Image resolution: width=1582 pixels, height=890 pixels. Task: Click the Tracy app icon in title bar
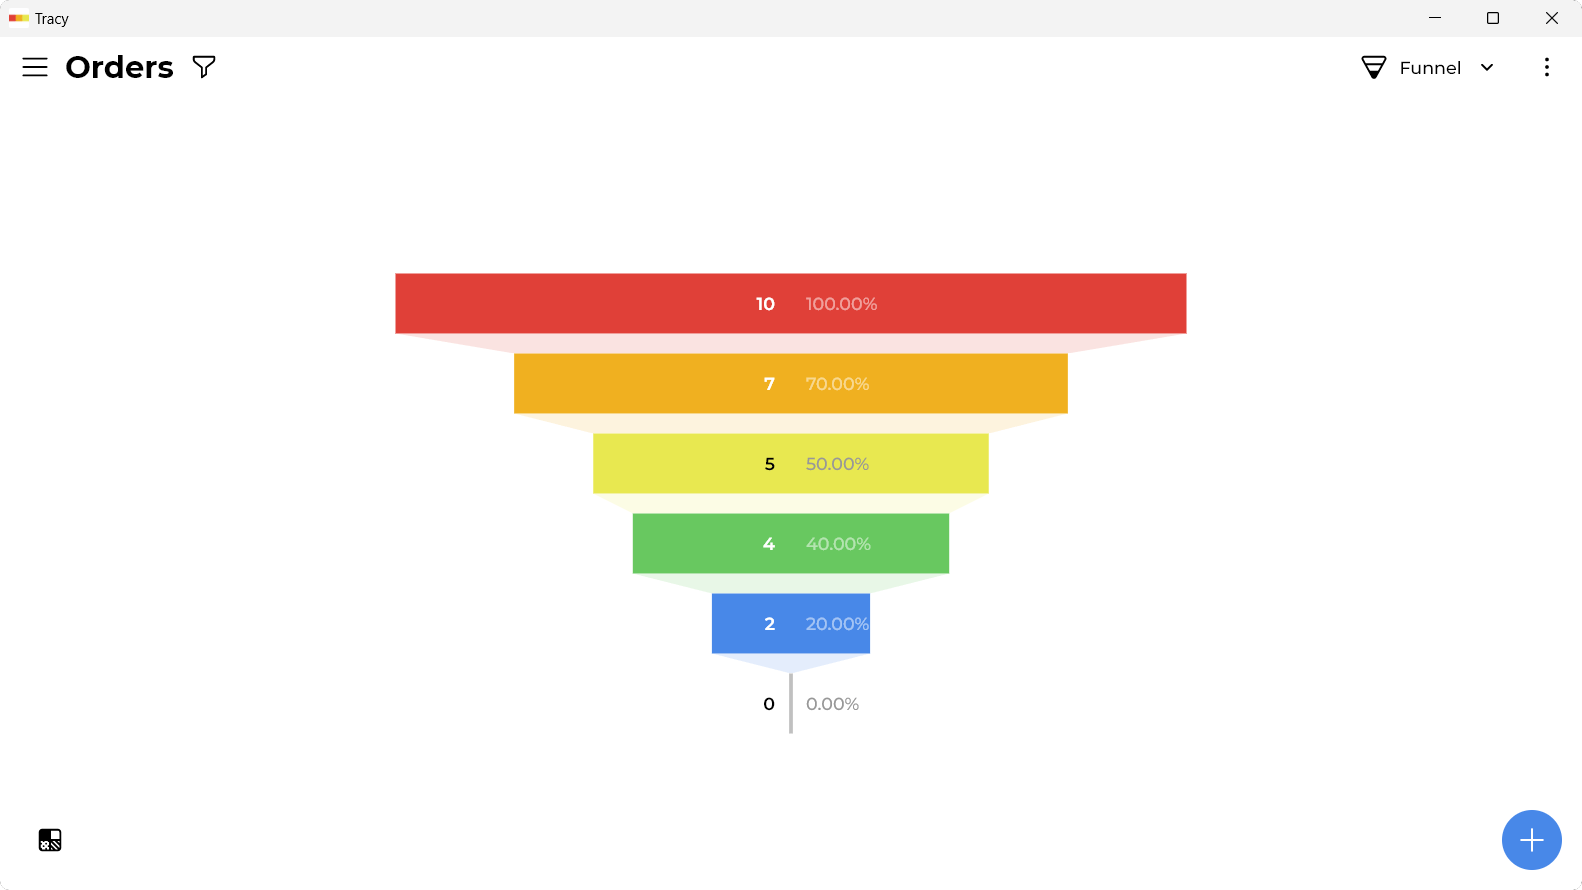point(19,18)
